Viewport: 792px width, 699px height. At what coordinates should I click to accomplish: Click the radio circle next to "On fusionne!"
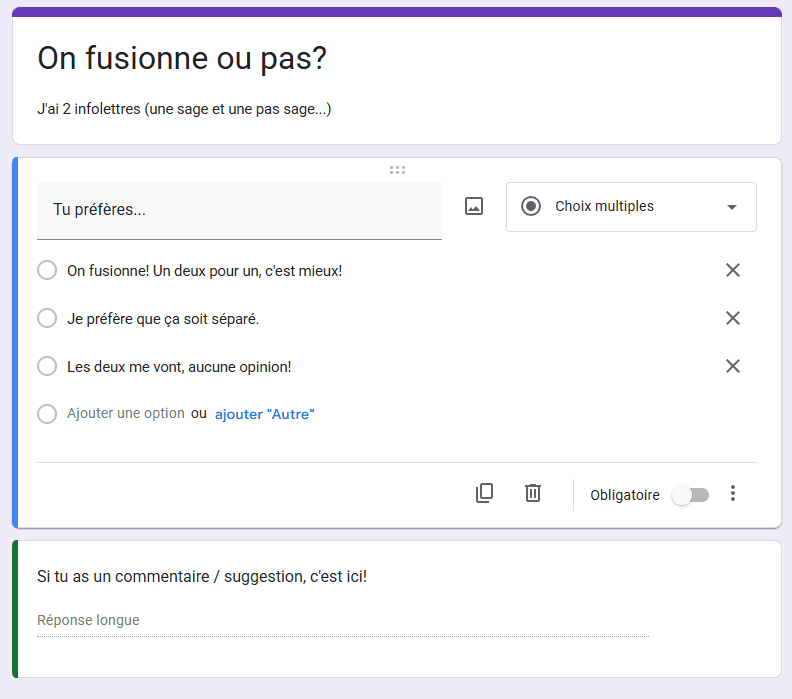click(x=47, y=270)
